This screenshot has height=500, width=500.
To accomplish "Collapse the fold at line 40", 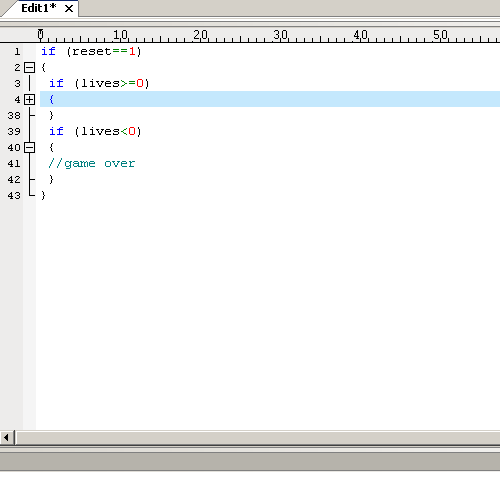I will tap(30, 148).
